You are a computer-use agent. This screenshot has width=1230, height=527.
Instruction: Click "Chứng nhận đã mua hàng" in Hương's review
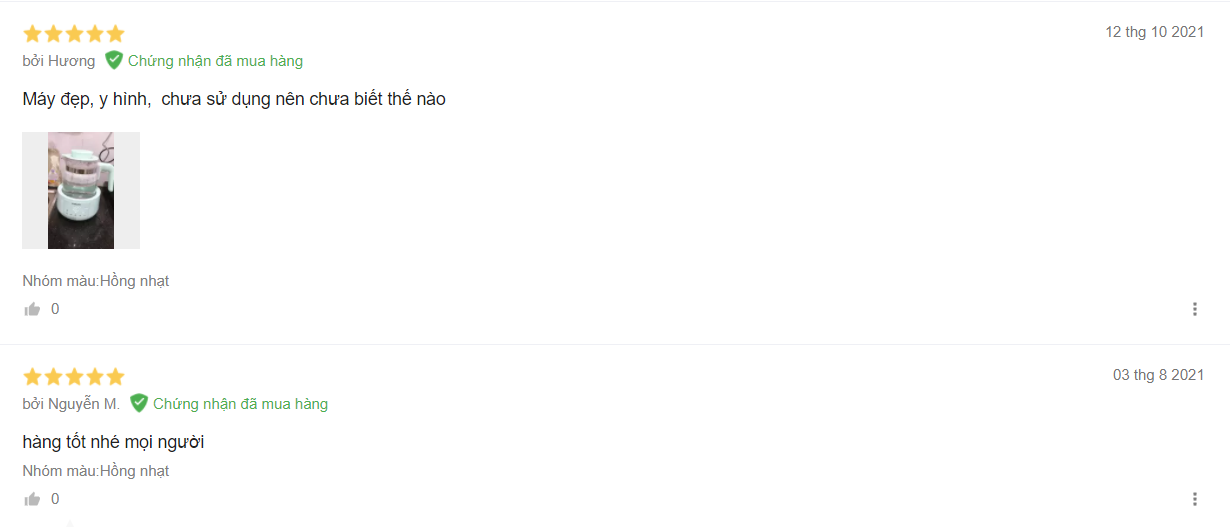[x=215, y=61]
